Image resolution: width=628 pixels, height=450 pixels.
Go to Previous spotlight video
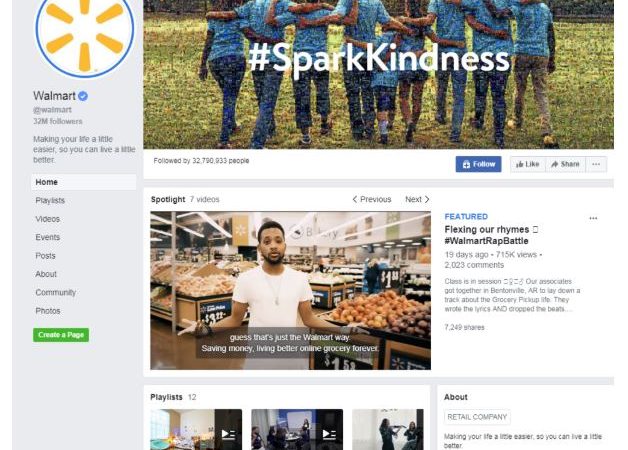tap(372, 199)
